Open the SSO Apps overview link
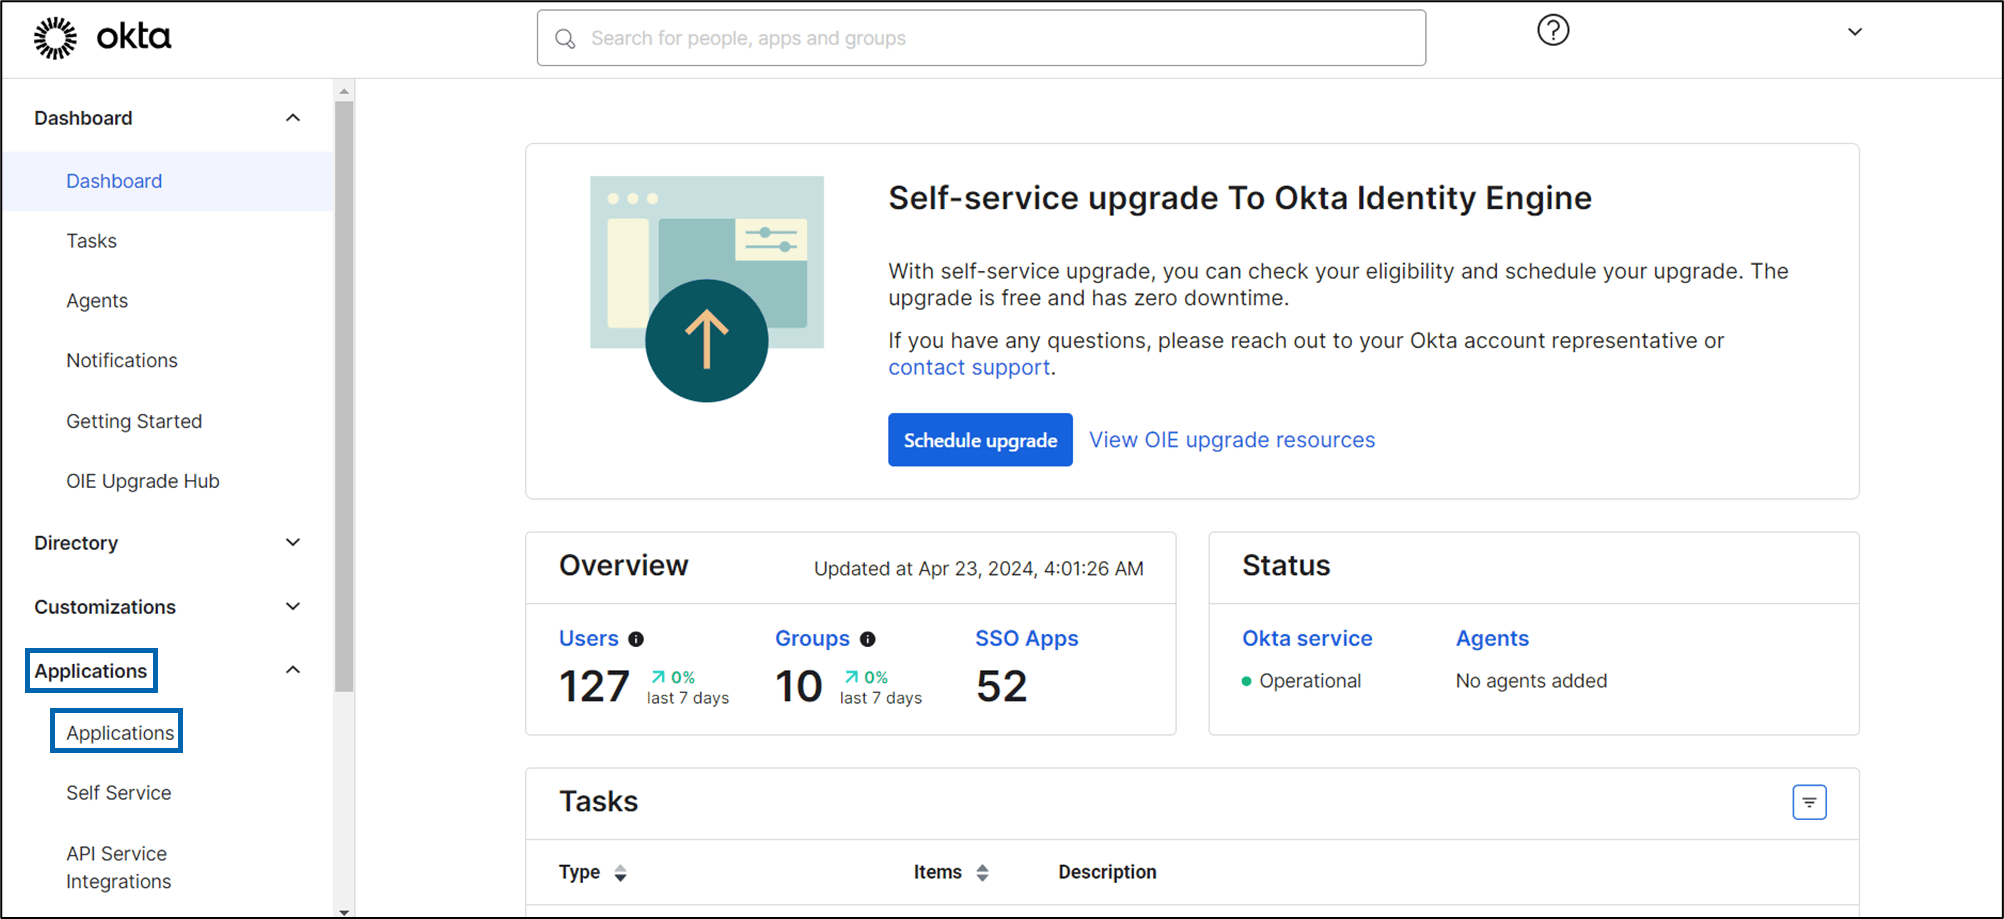This screenshot has height=919, width=2004. [1027, 638]
